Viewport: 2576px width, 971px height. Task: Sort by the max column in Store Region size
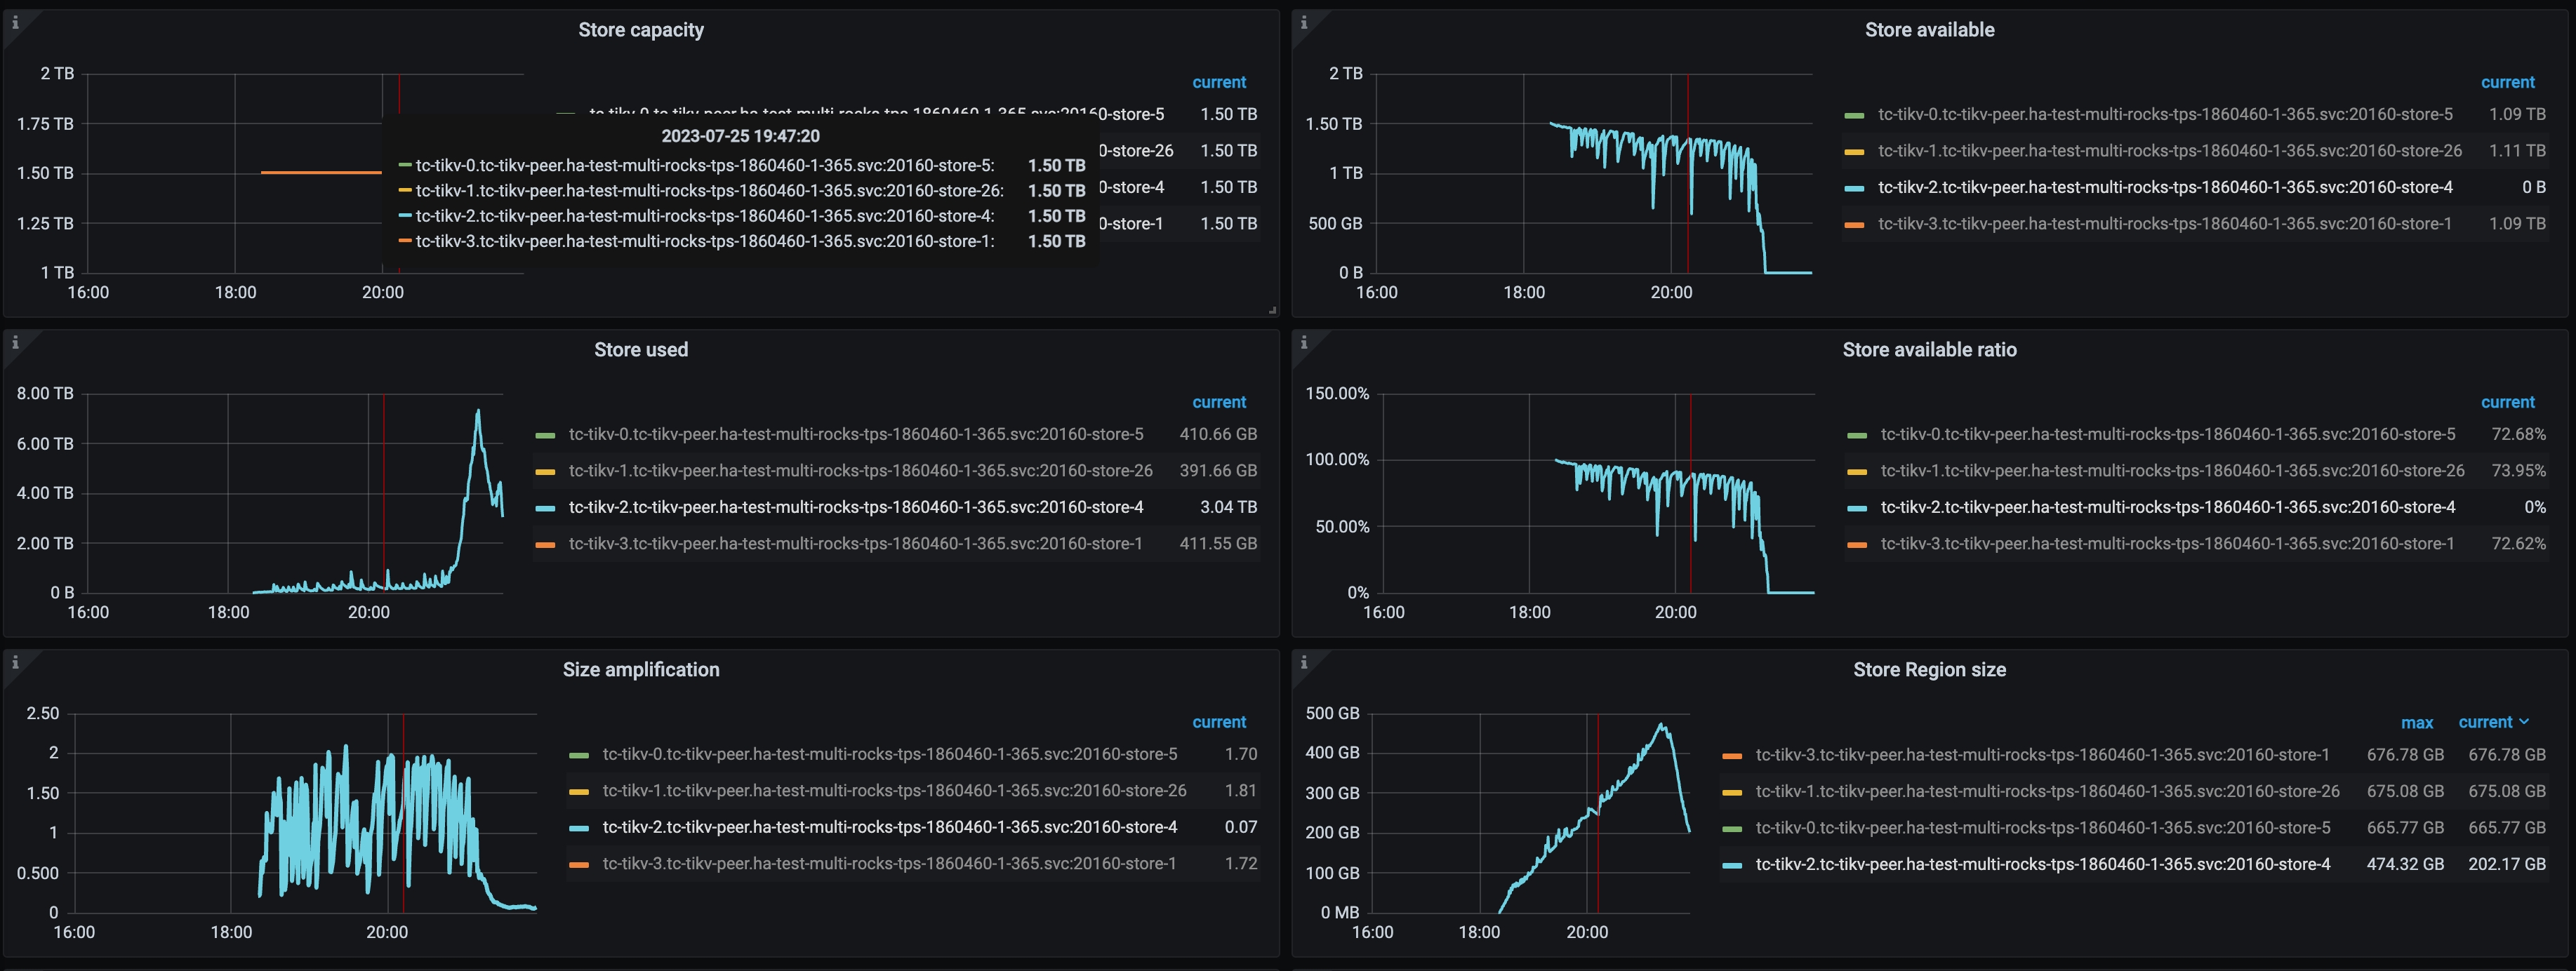2417,722
